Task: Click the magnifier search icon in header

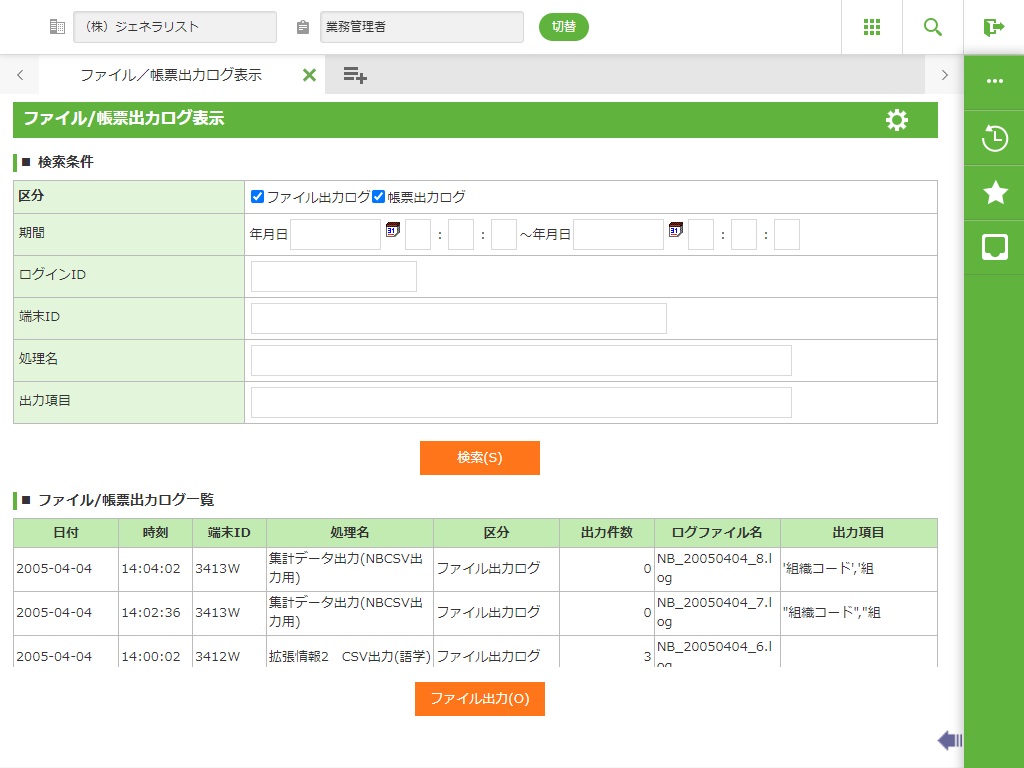Action: (x=933, y=27)
